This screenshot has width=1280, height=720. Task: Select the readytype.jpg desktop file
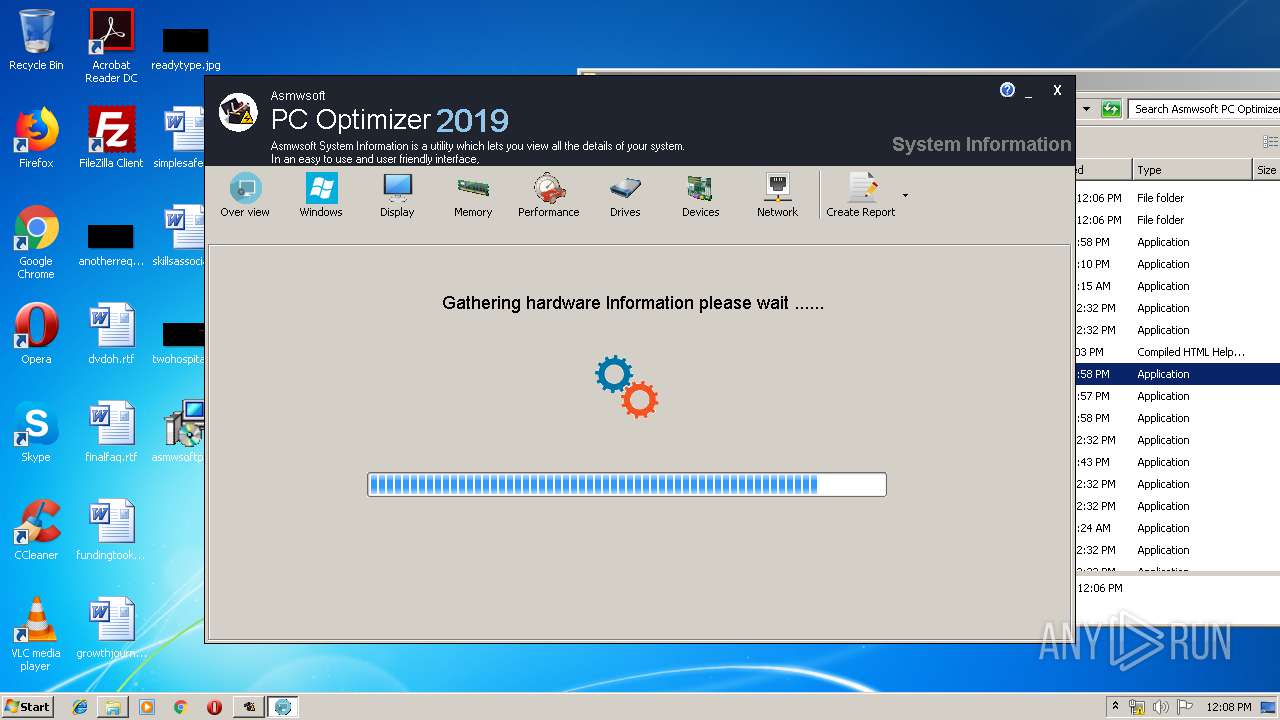click(x=186, y=48)
